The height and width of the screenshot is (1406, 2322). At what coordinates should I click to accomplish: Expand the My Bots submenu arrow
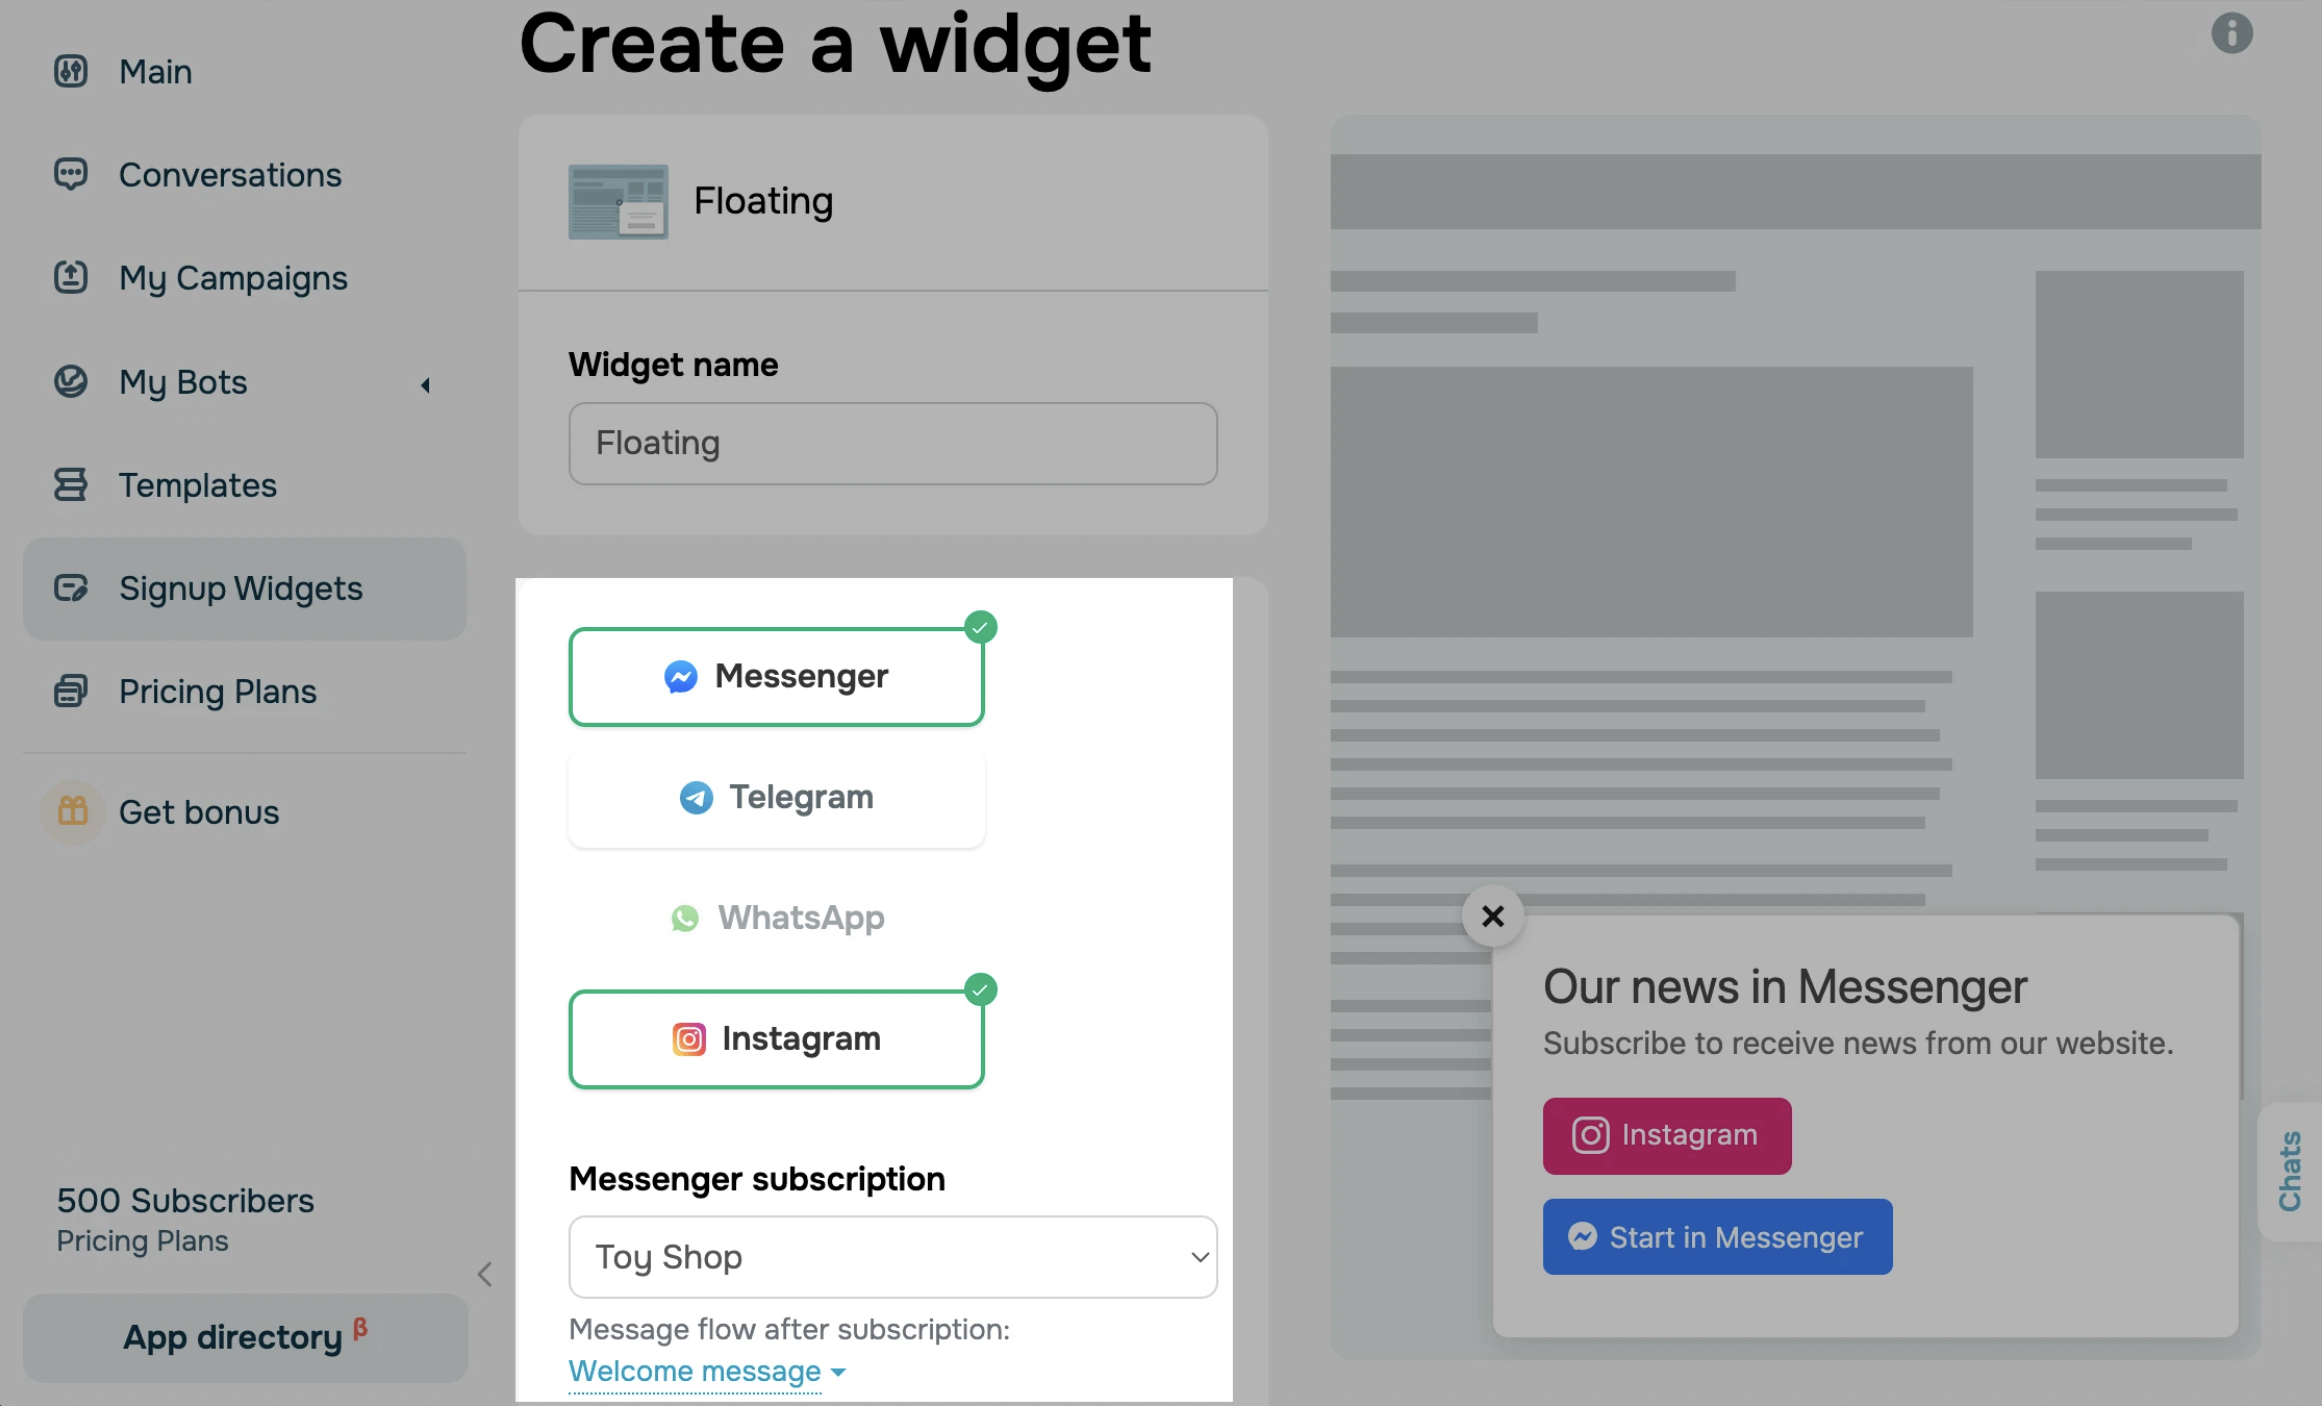click(425, 385)
